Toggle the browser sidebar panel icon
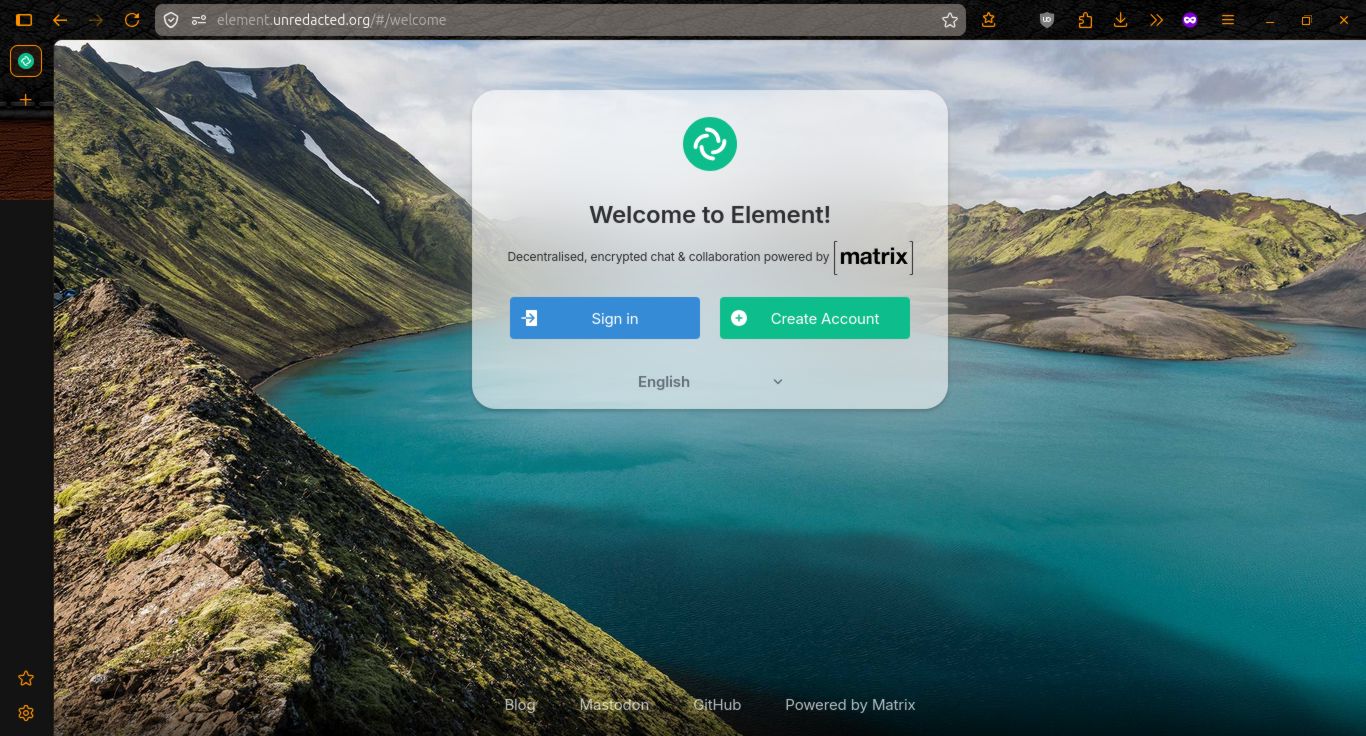This screenshot has height=736, width=1366. click(x=24, y=20)
